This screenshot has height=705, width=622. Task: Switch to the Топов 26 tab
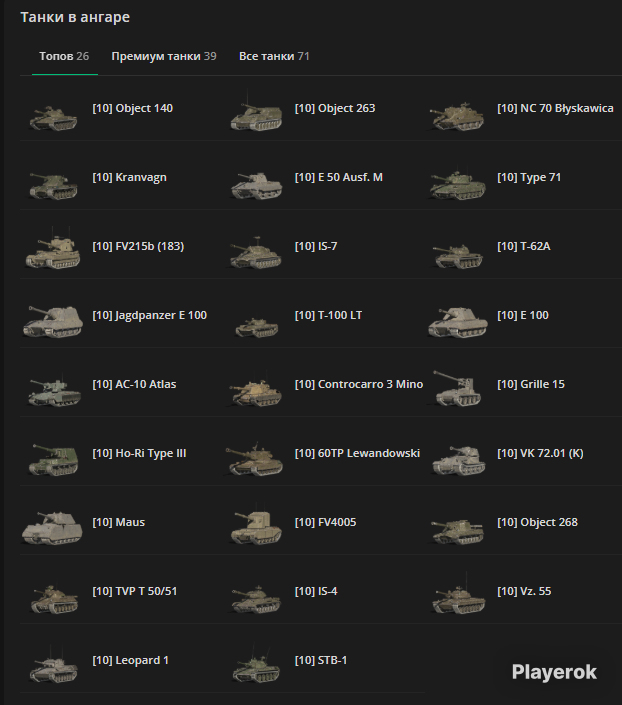click(64, 56)
